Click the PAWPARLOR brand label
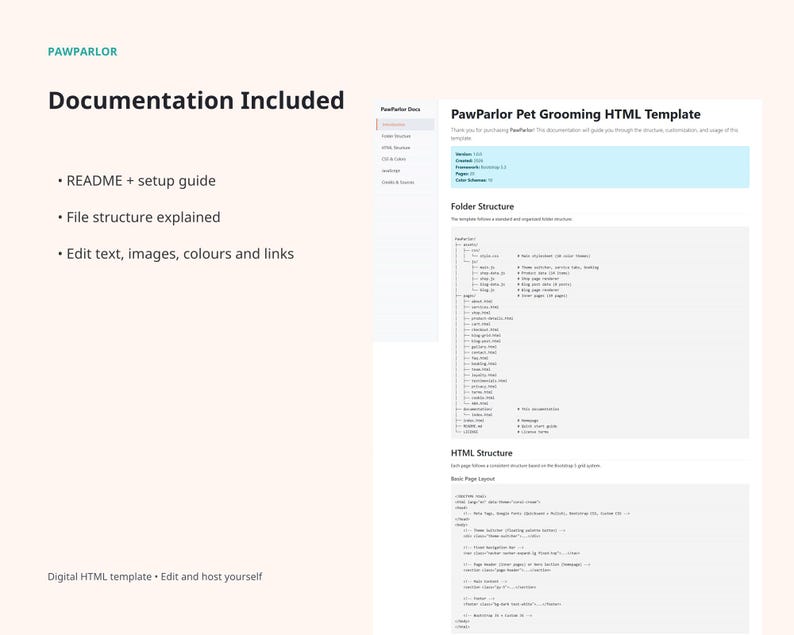Image resolution: width=794 pixels, height=635 pixels. pyautogui.click(x=83, y=52)
